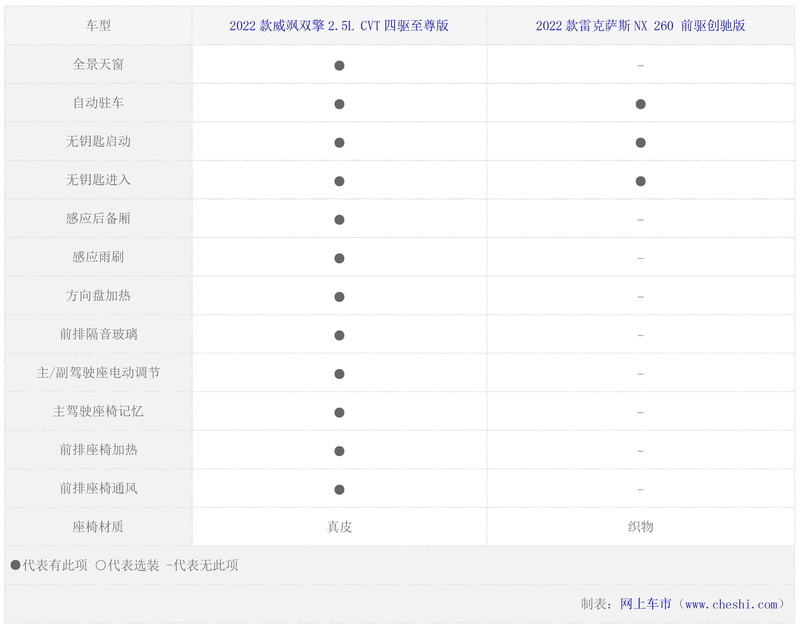Click the 主驾驶座椅记忆 dash for 雷克萨斯 NX 260
800x629 pixels.
pyautogui.click(x=640, y=412)
